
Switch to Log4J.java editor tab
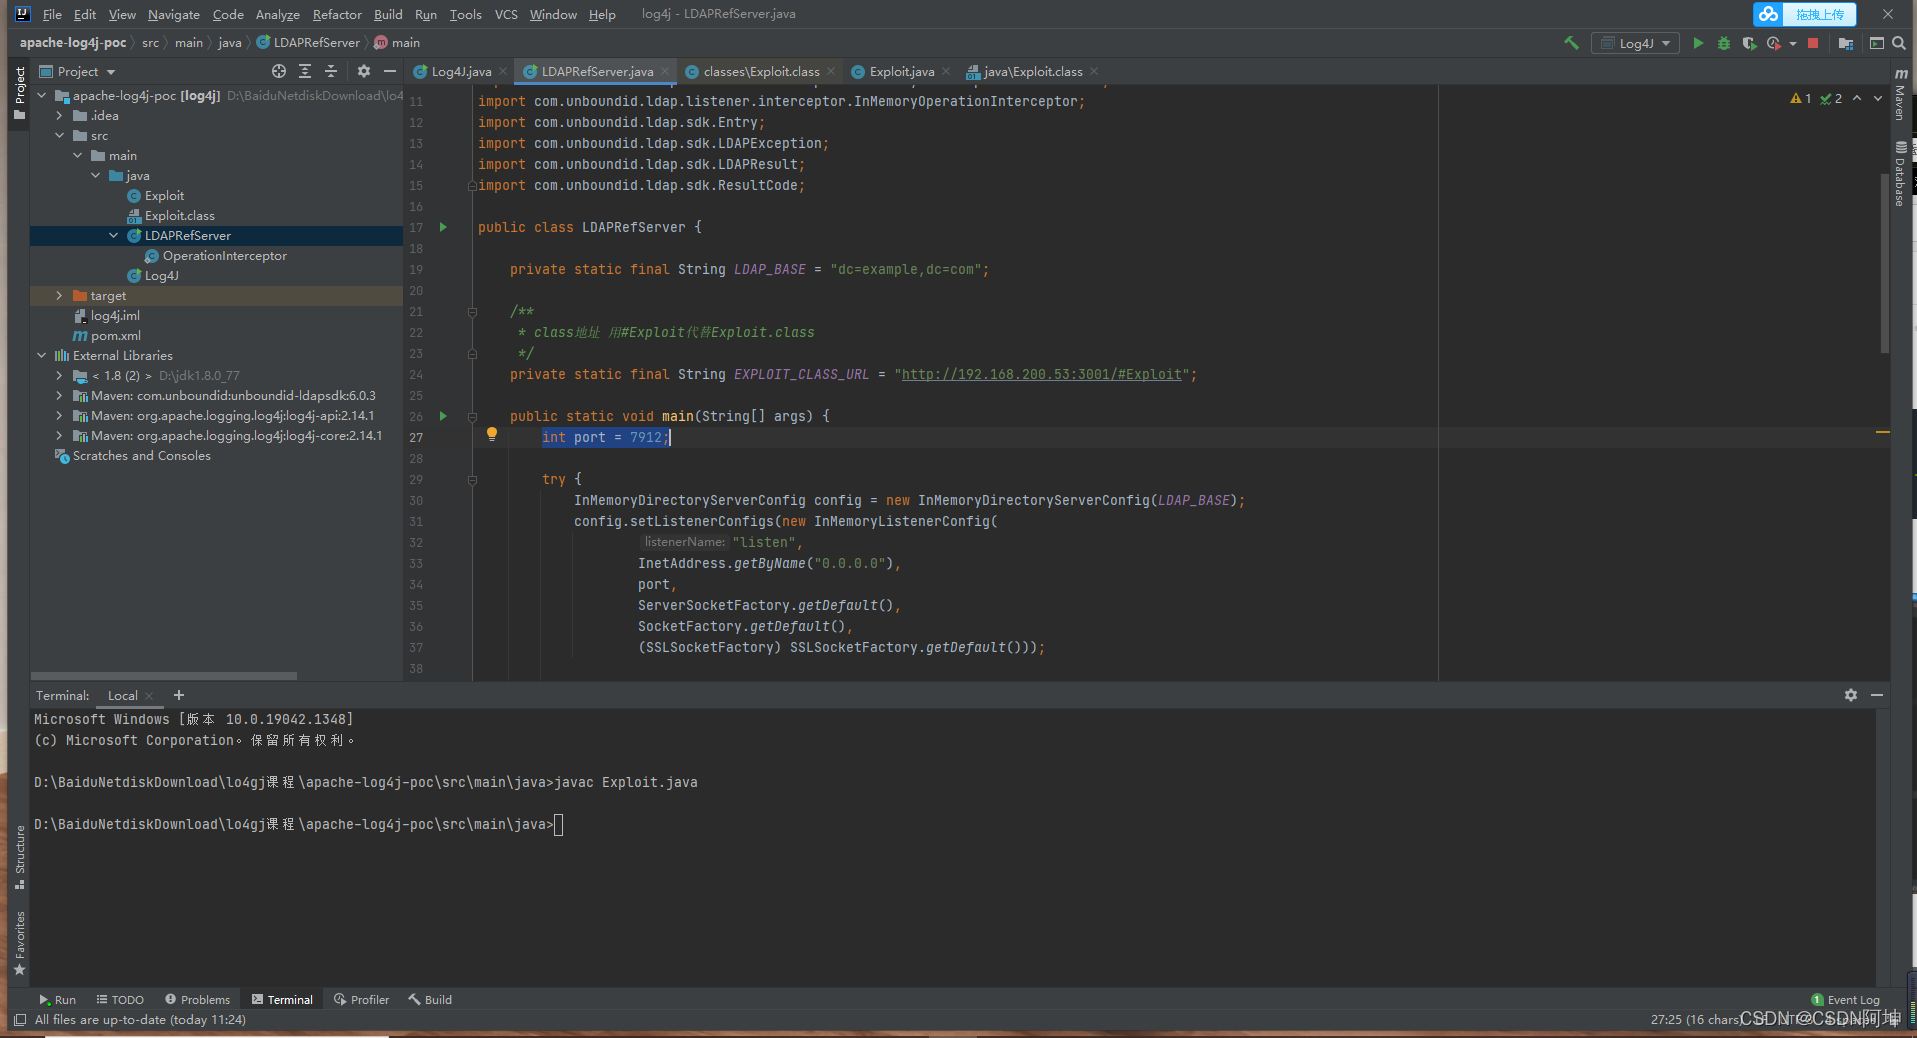click(x=460, y=71)
